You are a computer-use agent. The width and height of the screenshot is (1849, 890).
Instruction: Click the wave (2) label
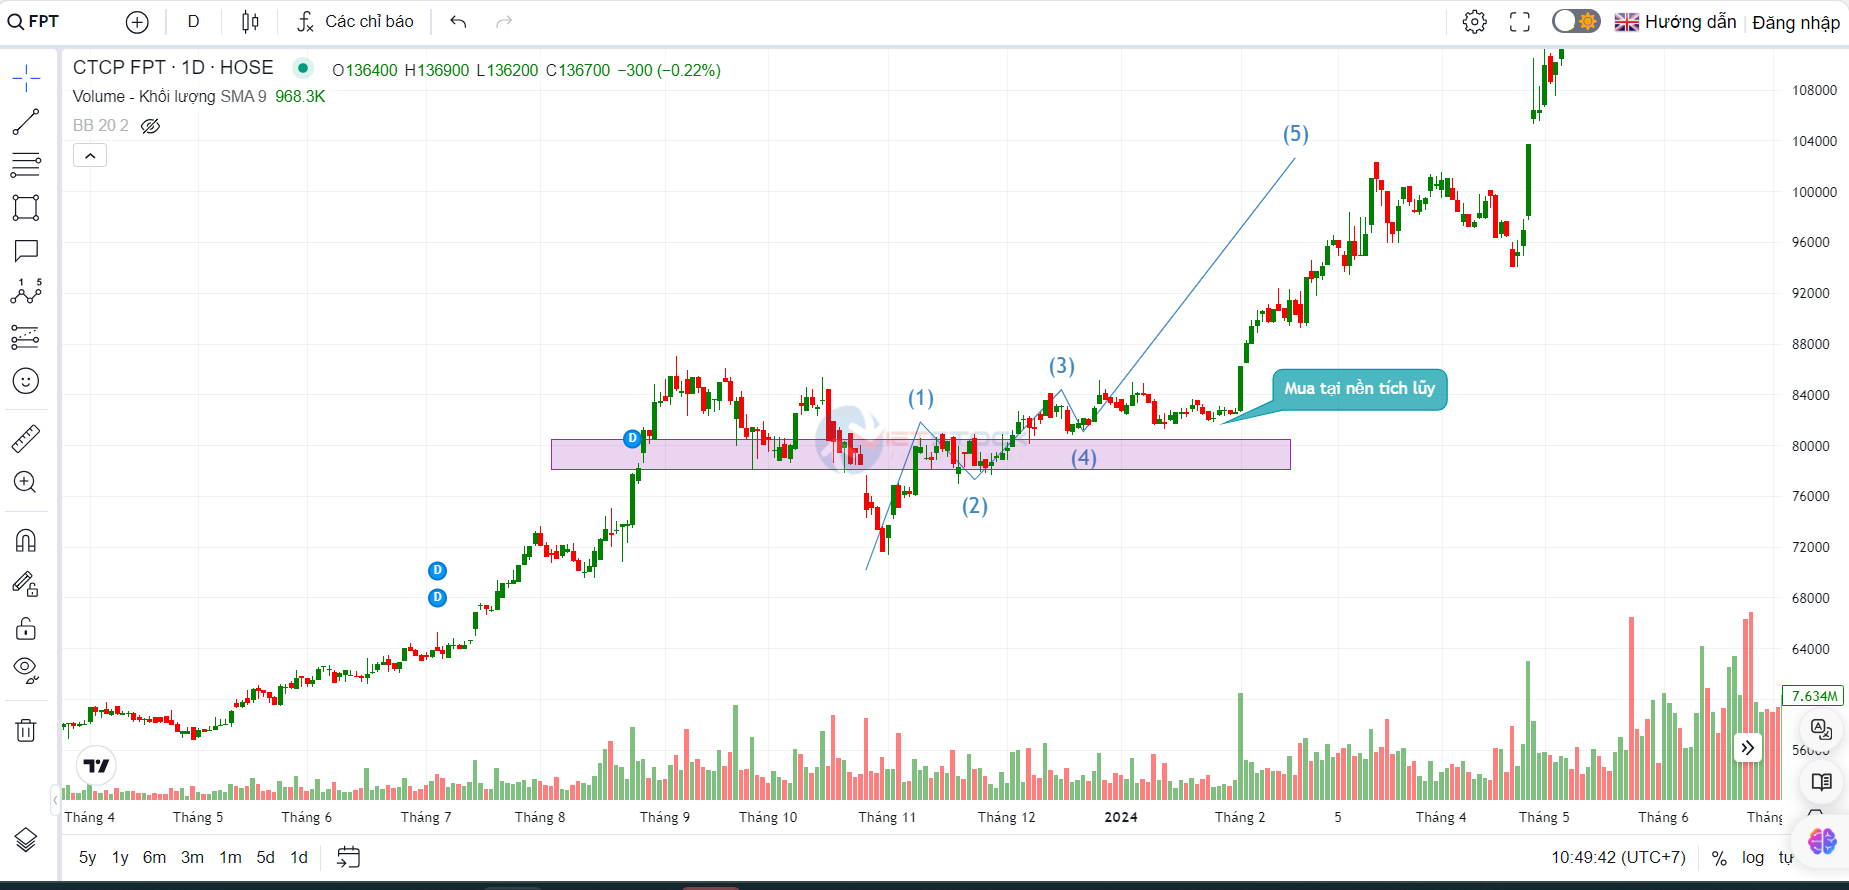[x=975, y=506]
